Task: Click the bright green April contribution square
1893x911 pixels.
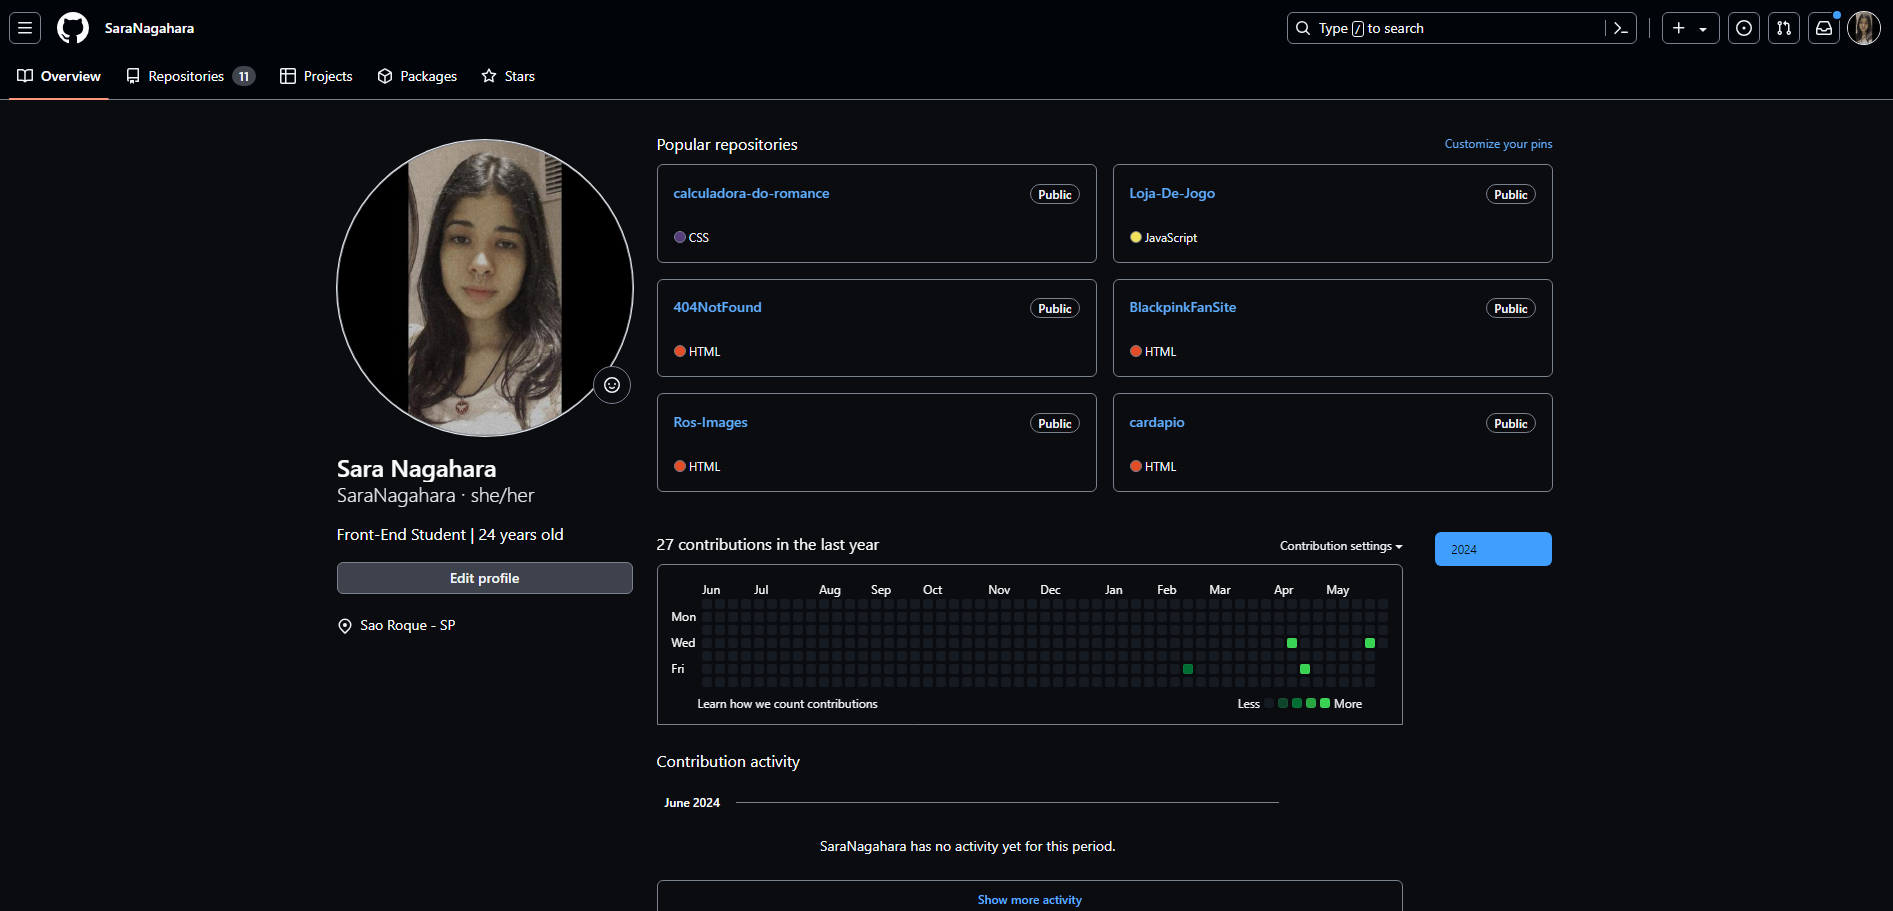Action: 1292,643
